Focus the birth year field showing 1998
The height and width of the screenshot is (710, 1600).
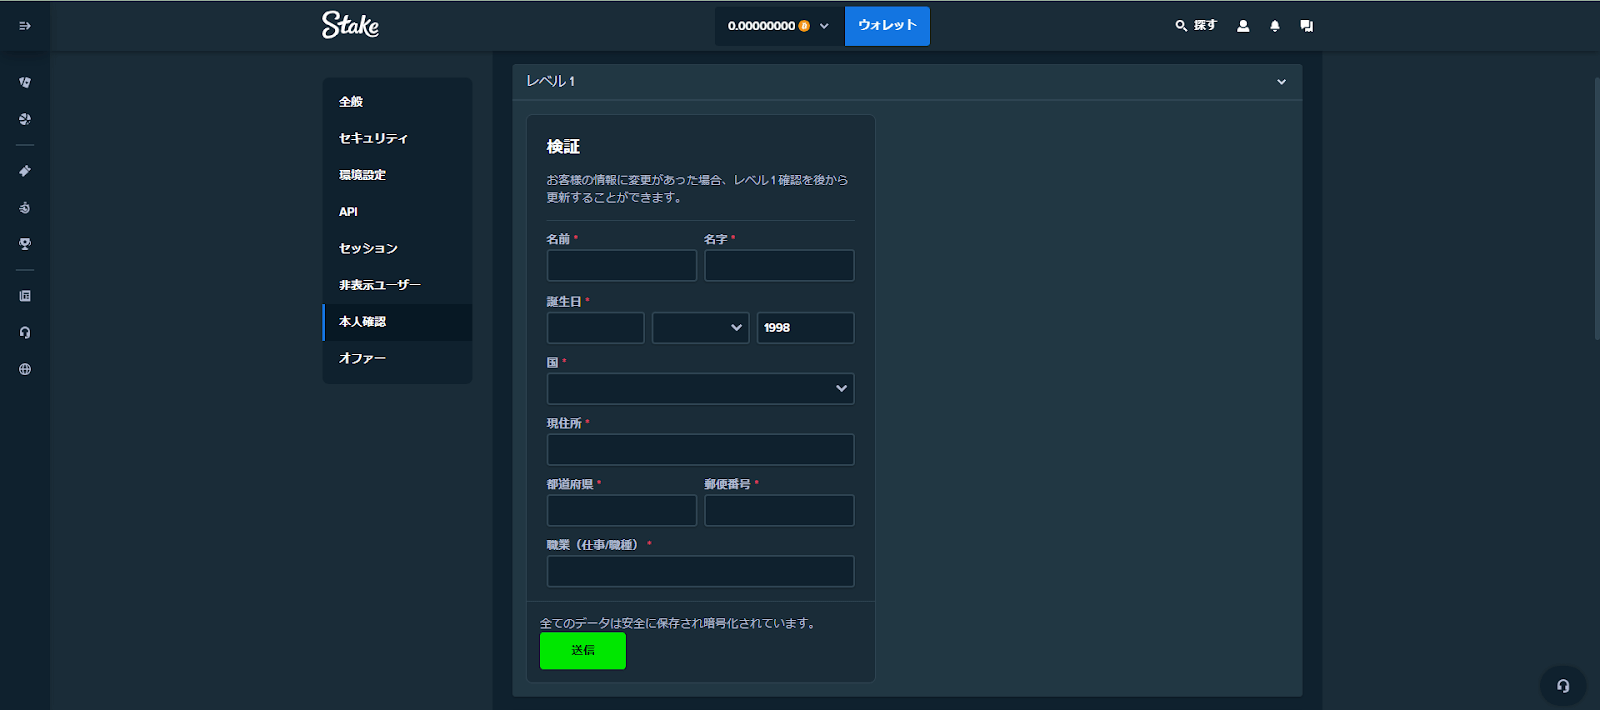point(805,328)
